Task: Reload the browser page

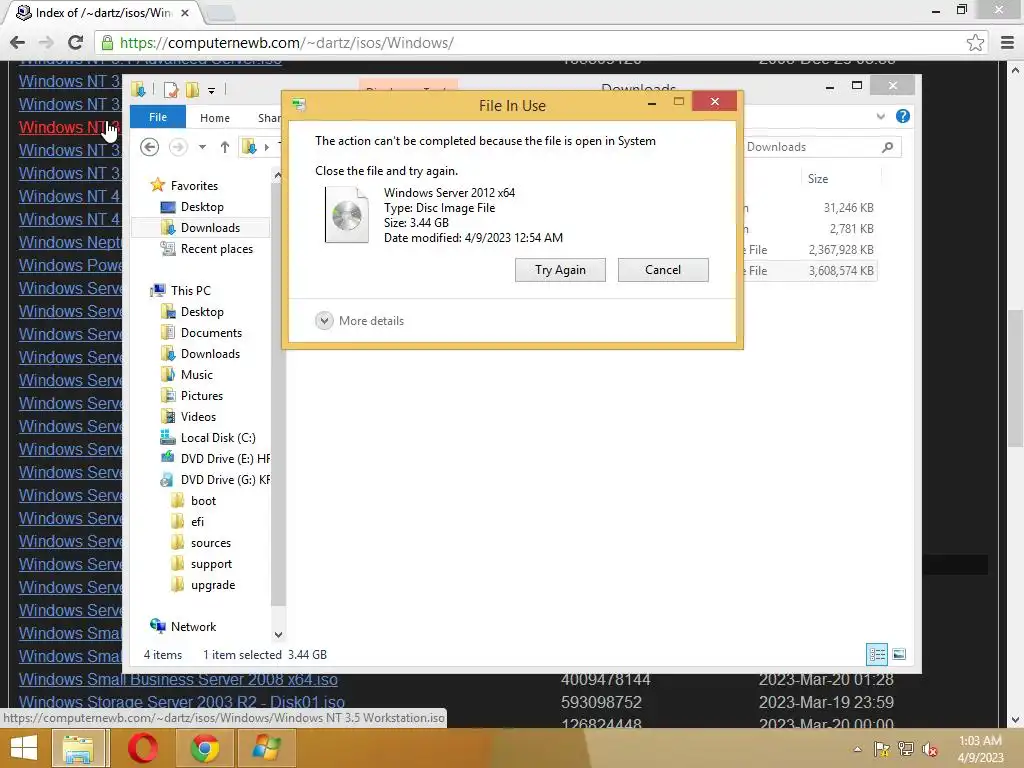Action: click(x=75, y=42)
